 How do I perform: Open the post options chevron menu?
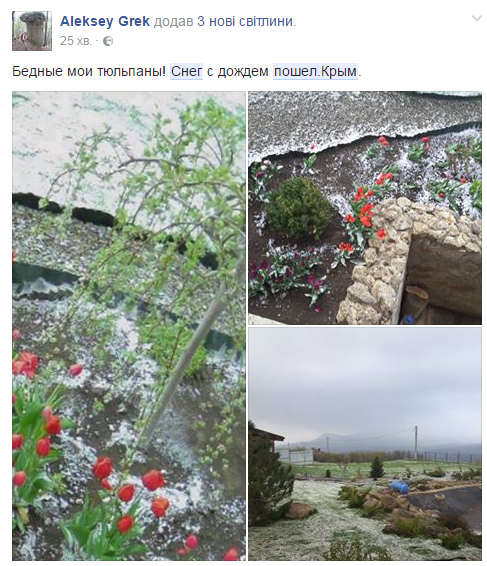(477, 18)
